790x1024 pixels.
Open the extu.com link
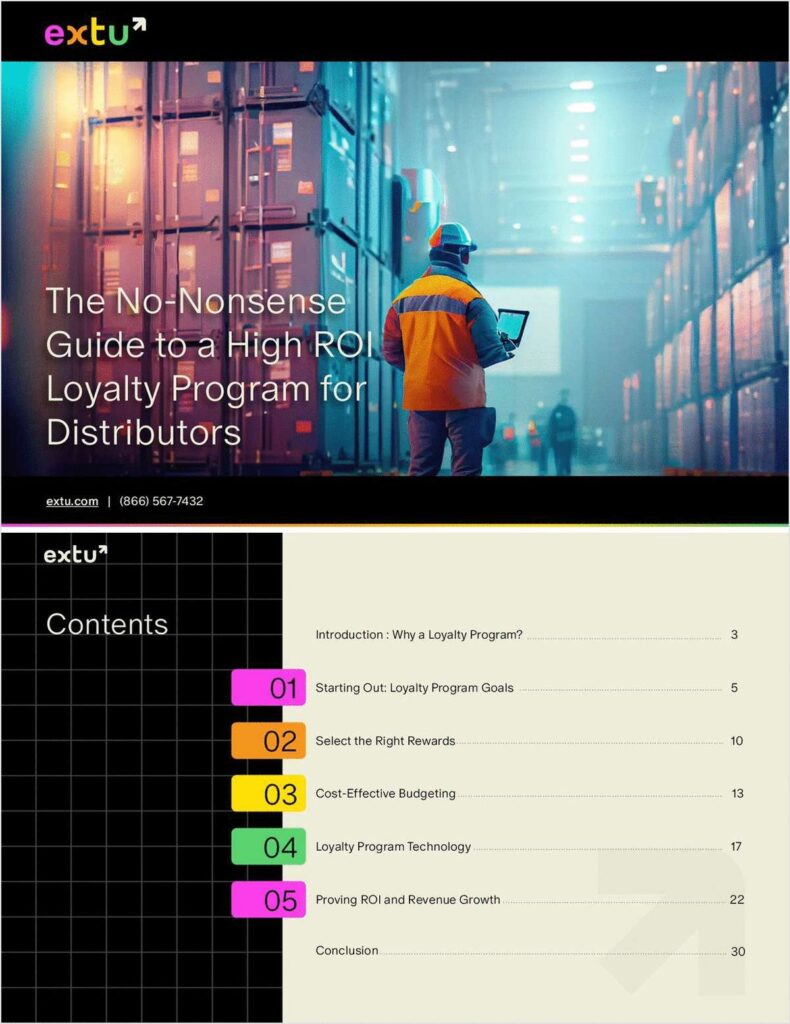tap(72, 501)
